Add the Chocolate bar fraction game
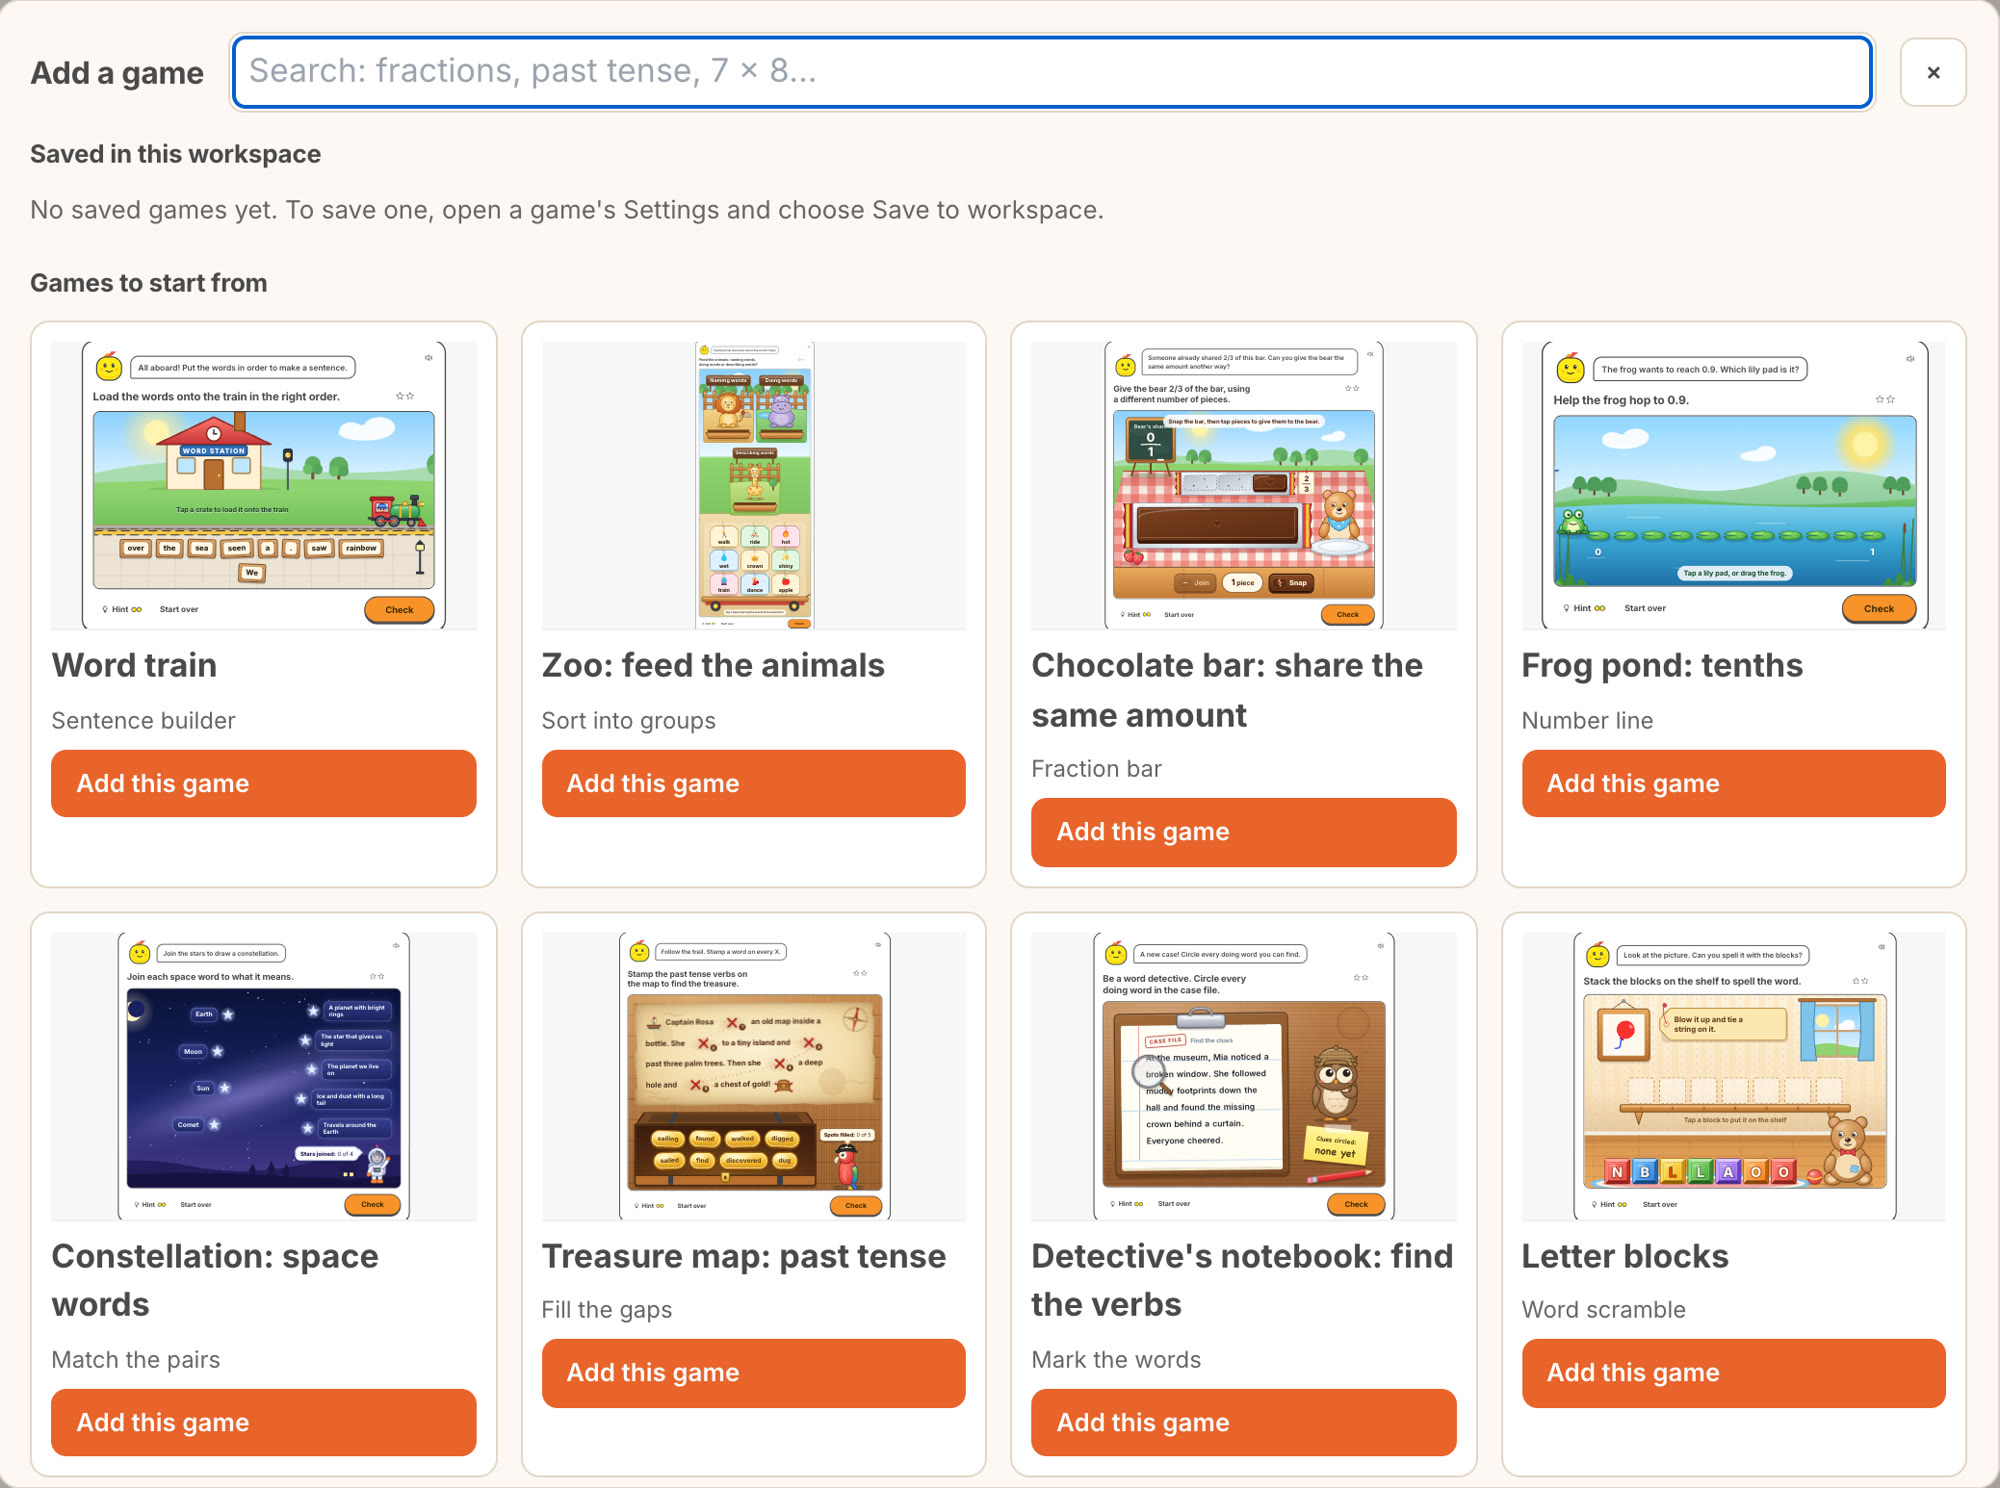Screen dimensions: 2000x1488 tap(1243, 832)
